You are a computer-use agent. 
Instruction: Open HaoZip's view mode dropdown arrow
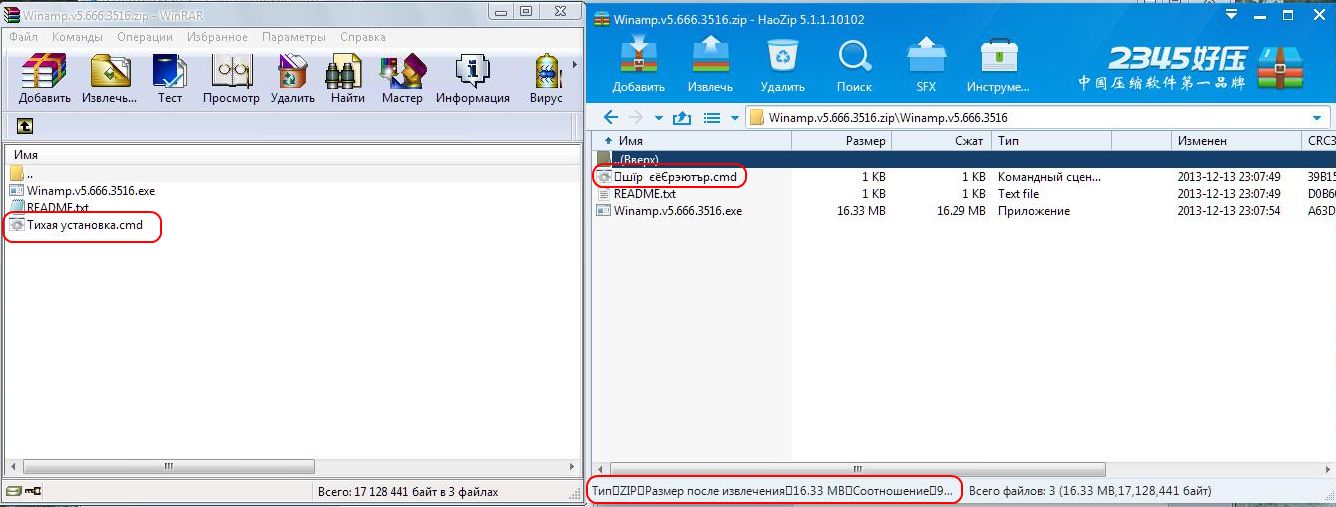(735, 118)
